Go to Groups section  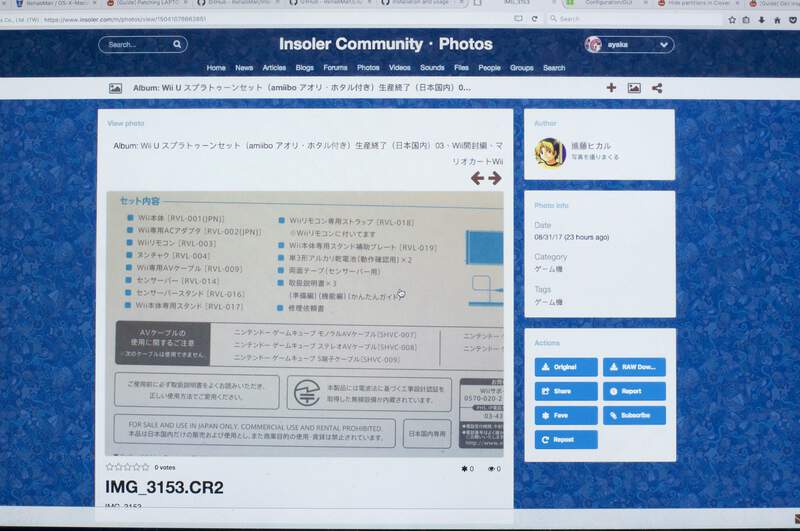(x=521, y=67)
